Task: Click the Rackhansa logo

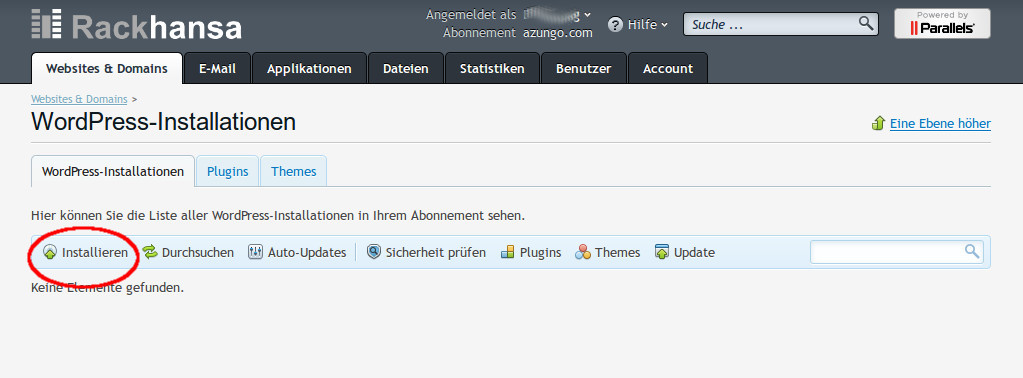Action: pyautogui.click(x=136, y=25)
